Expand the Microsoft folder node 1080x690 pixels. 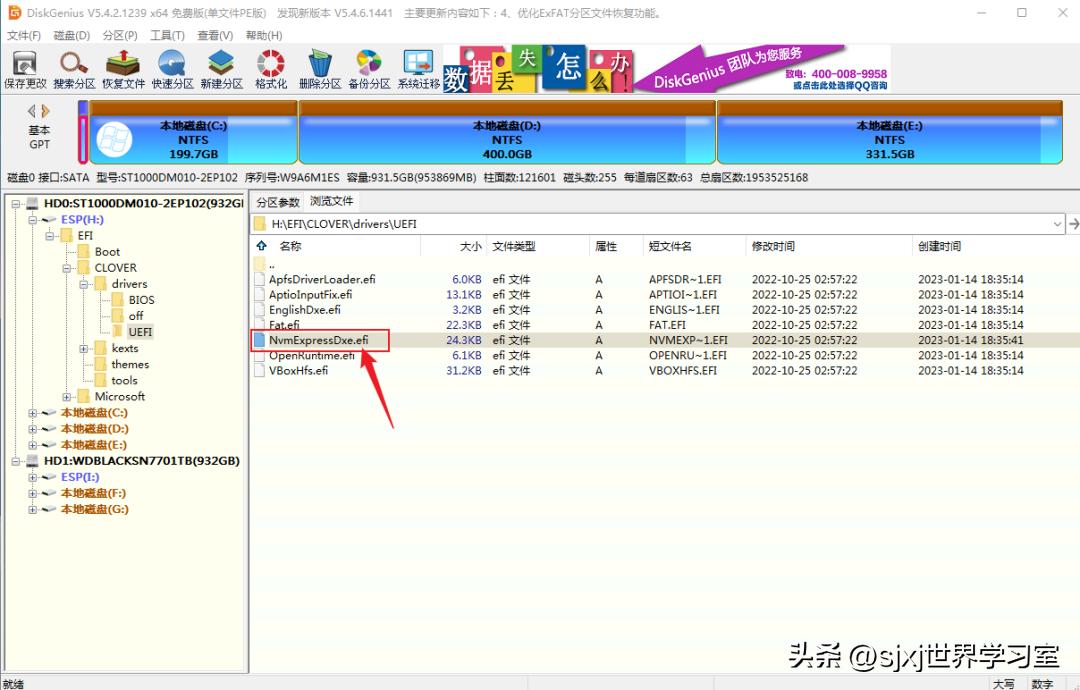[x=66, y=396]
